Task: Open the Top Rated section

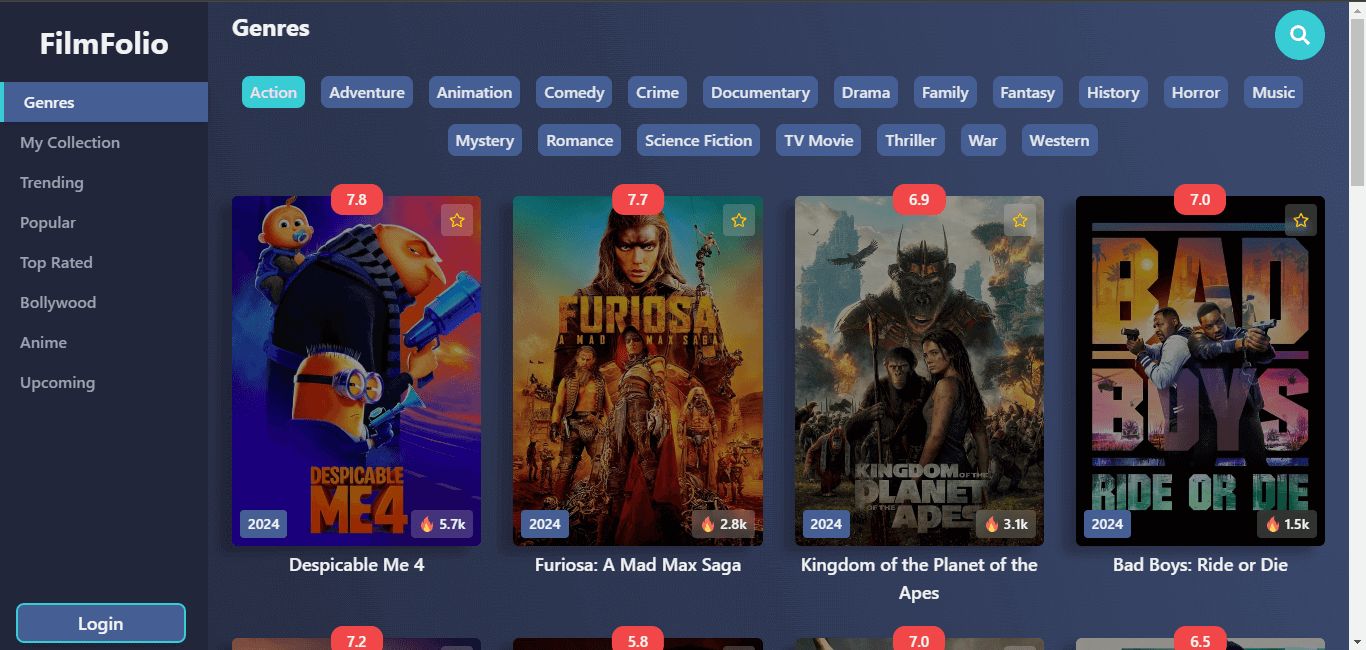Action: (x=104, y=262)
